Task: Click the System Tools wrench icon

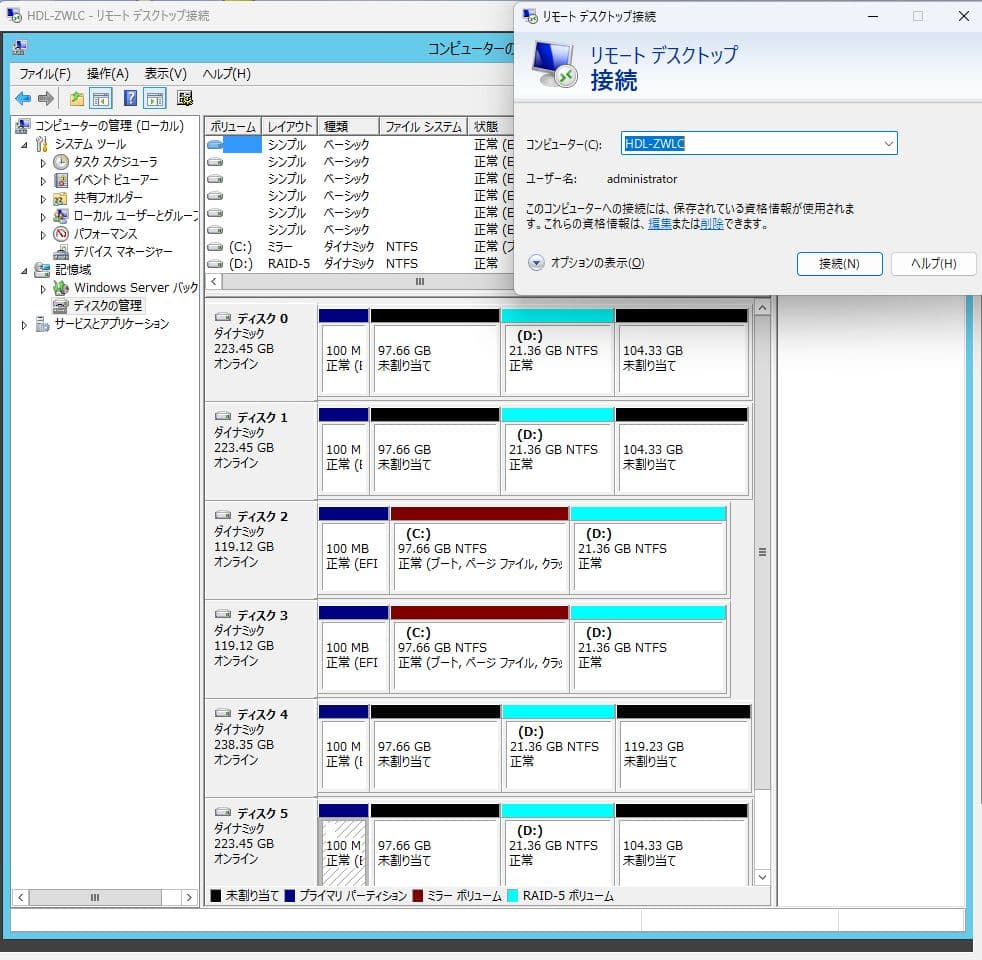Action: point(41,144)
